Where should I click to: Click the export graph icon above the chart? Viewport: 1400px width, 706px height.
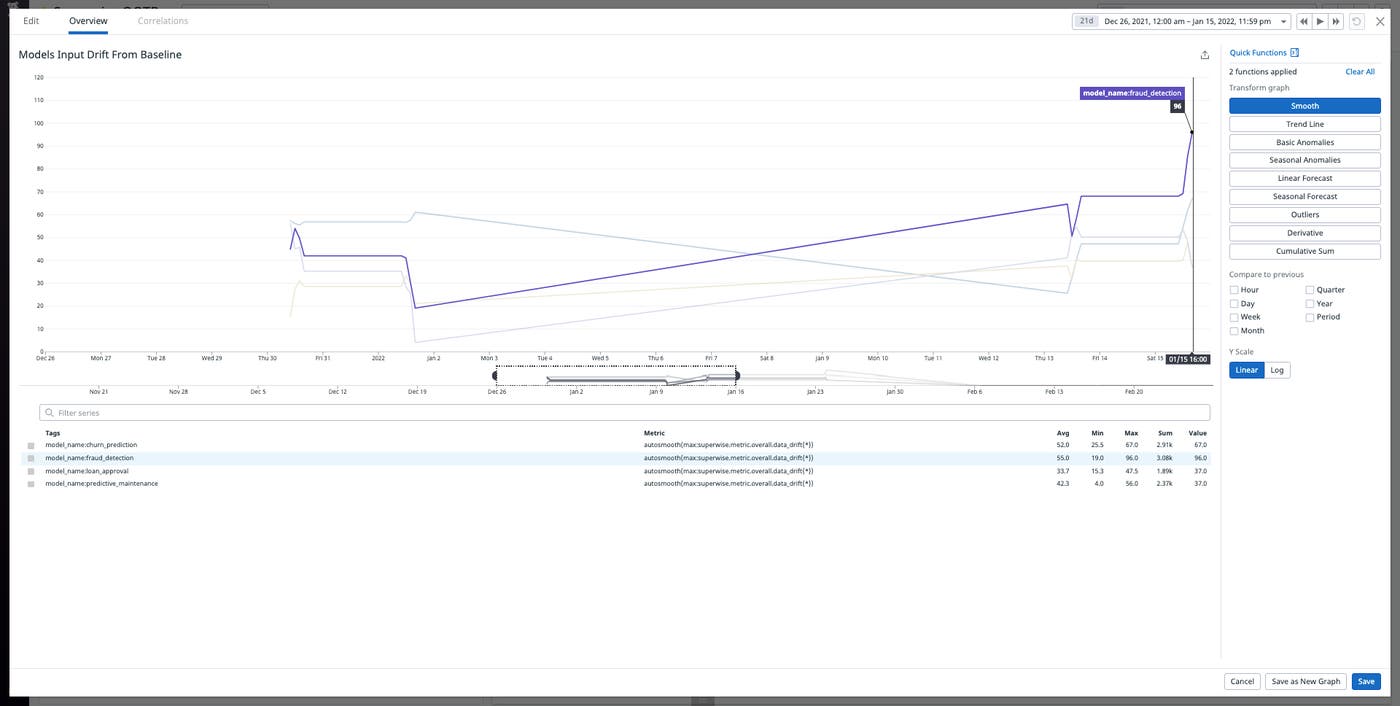click(x=1205, y=54)
